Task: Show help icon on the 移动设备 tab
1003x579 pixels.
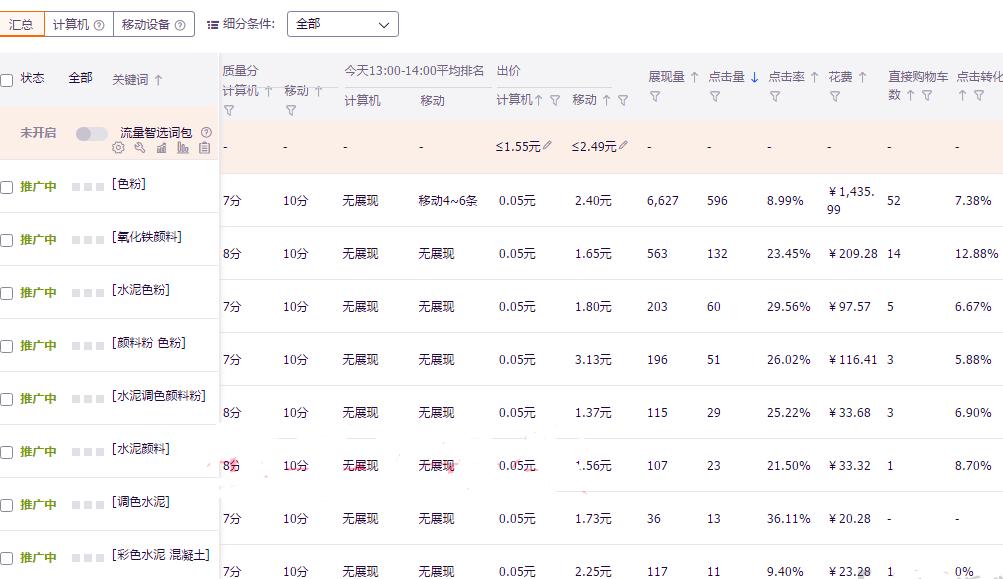Action: [x=180, y=25]
